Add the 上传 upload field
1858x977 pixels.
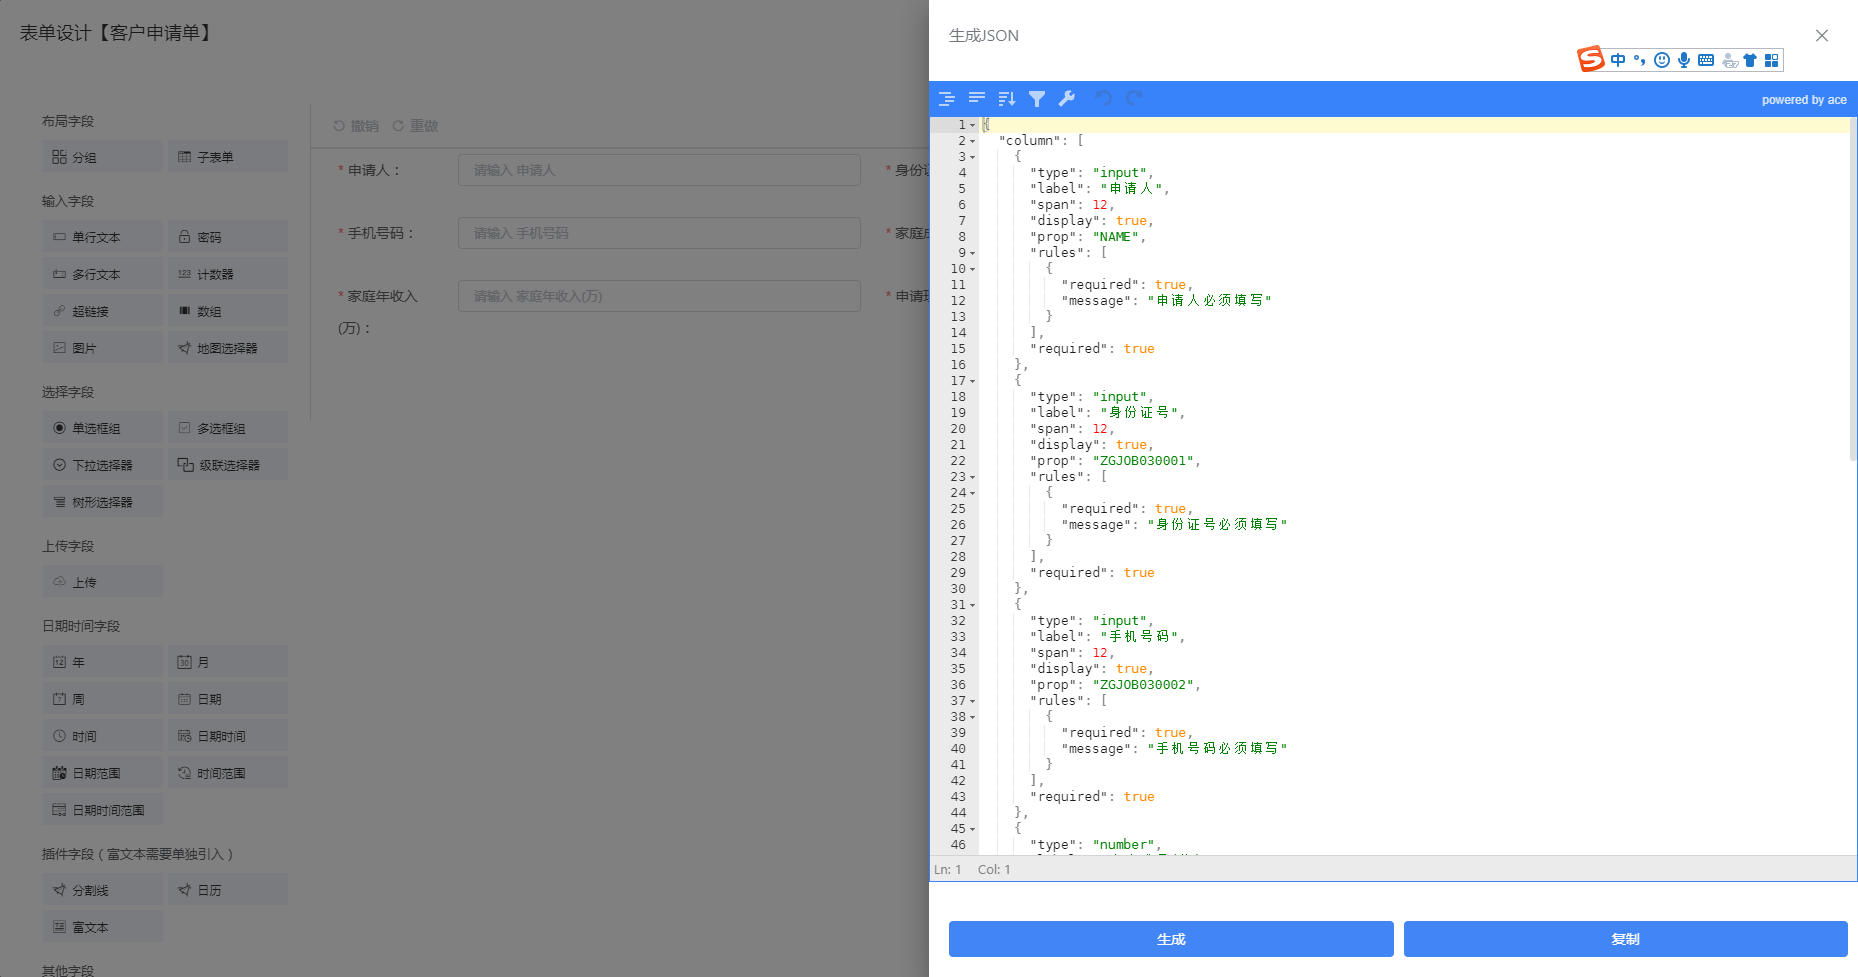(102, 582)
